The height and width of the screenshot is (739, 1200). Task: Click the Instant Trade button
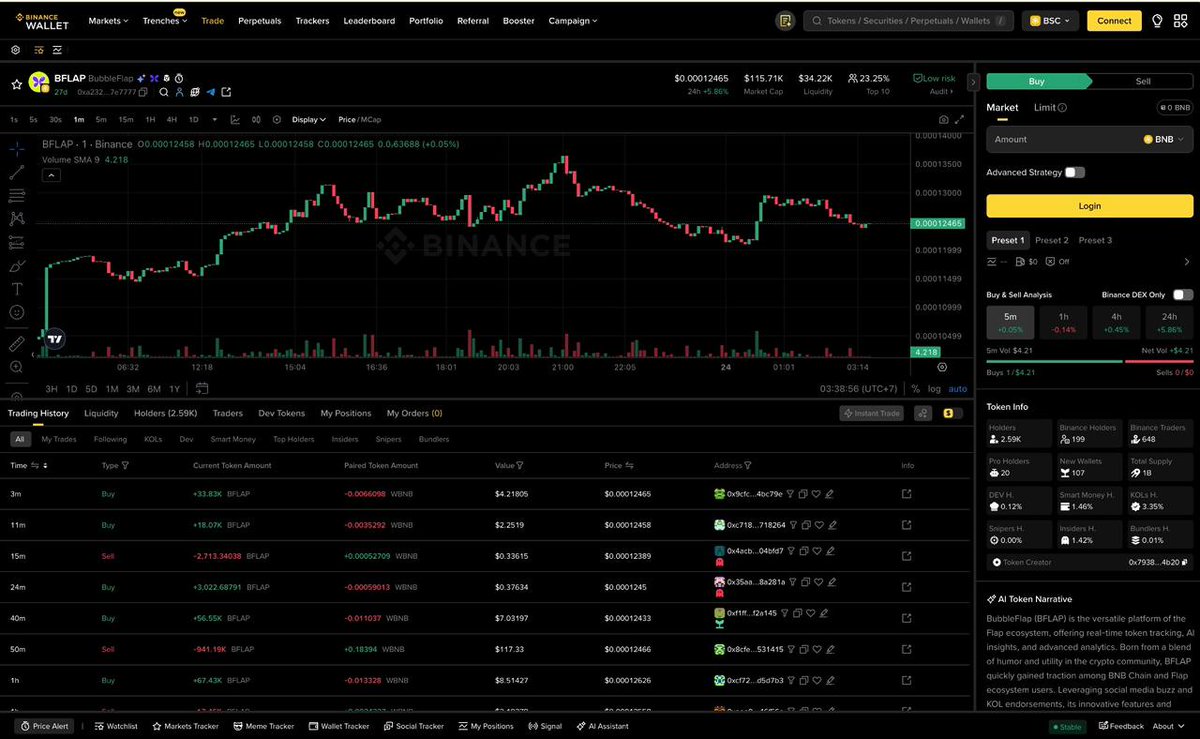pyautogui.click(x=873, y=413)
